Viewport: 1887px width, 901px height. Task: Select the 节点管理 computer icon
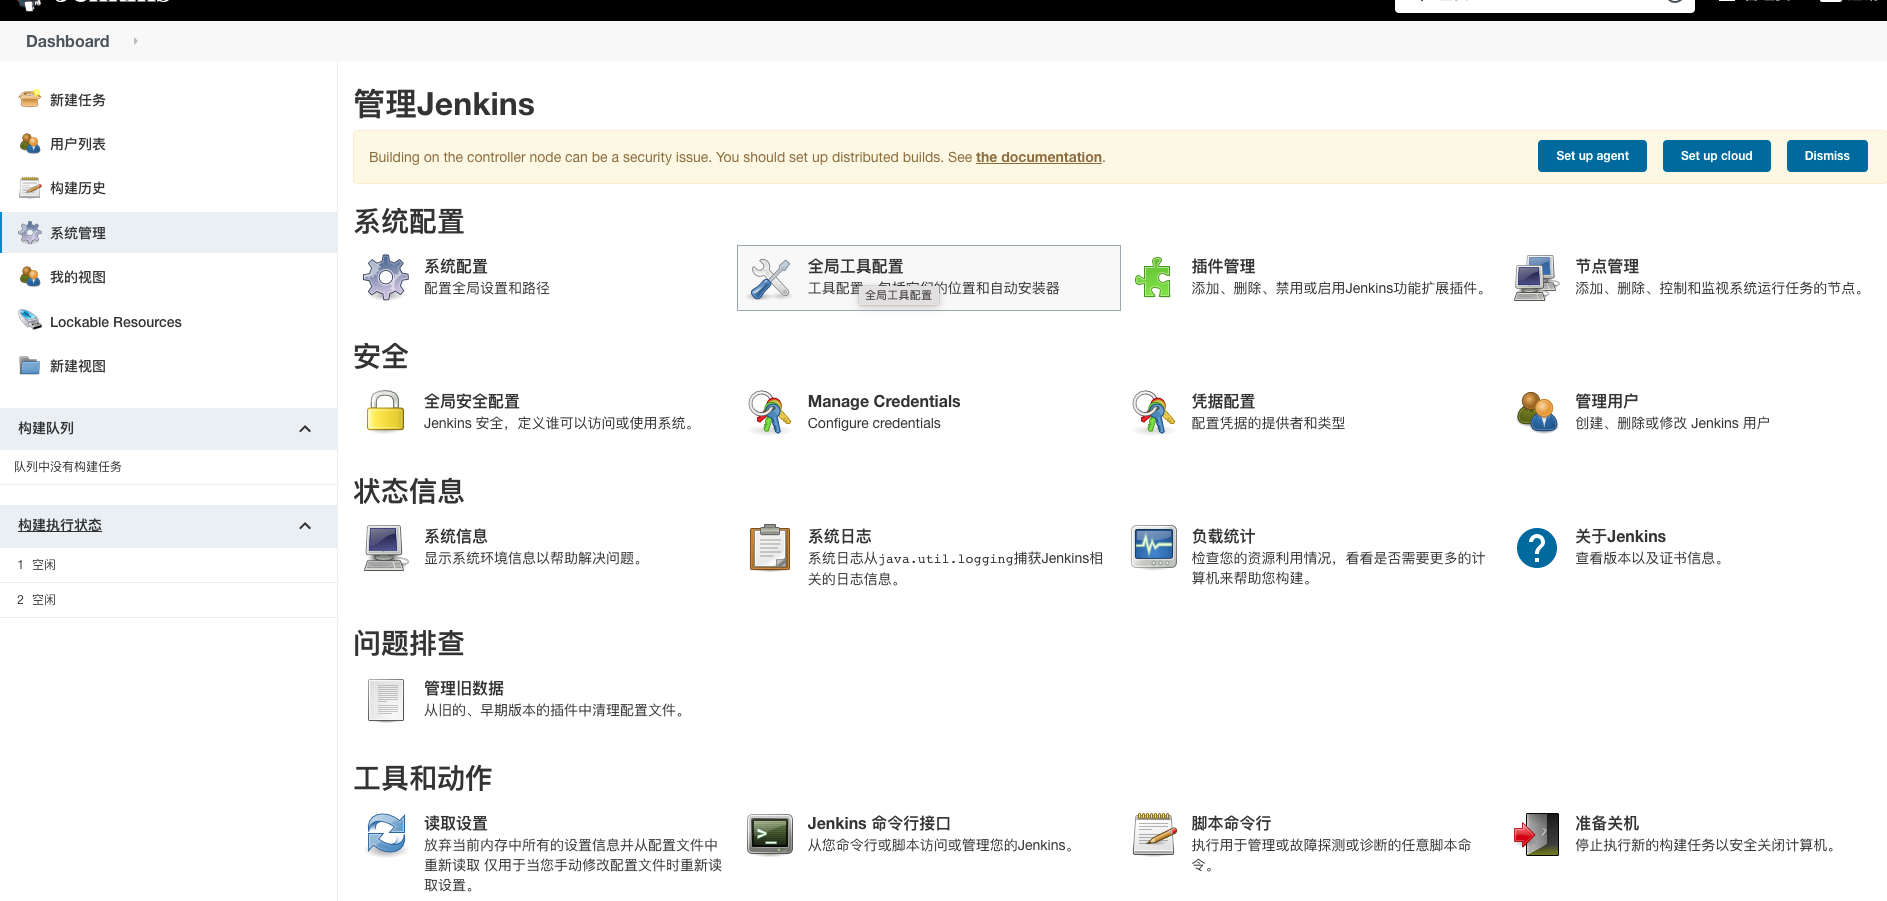click(x=1536, y=277)
